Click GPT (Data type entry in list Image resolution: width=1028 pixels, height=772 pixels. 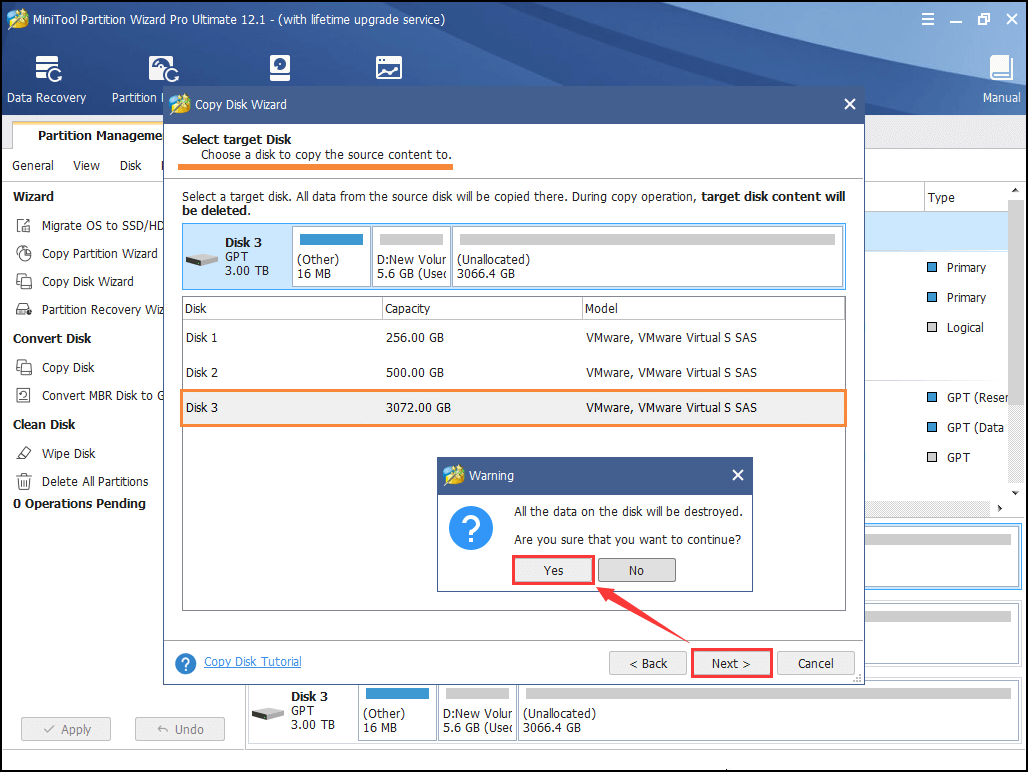975,427
